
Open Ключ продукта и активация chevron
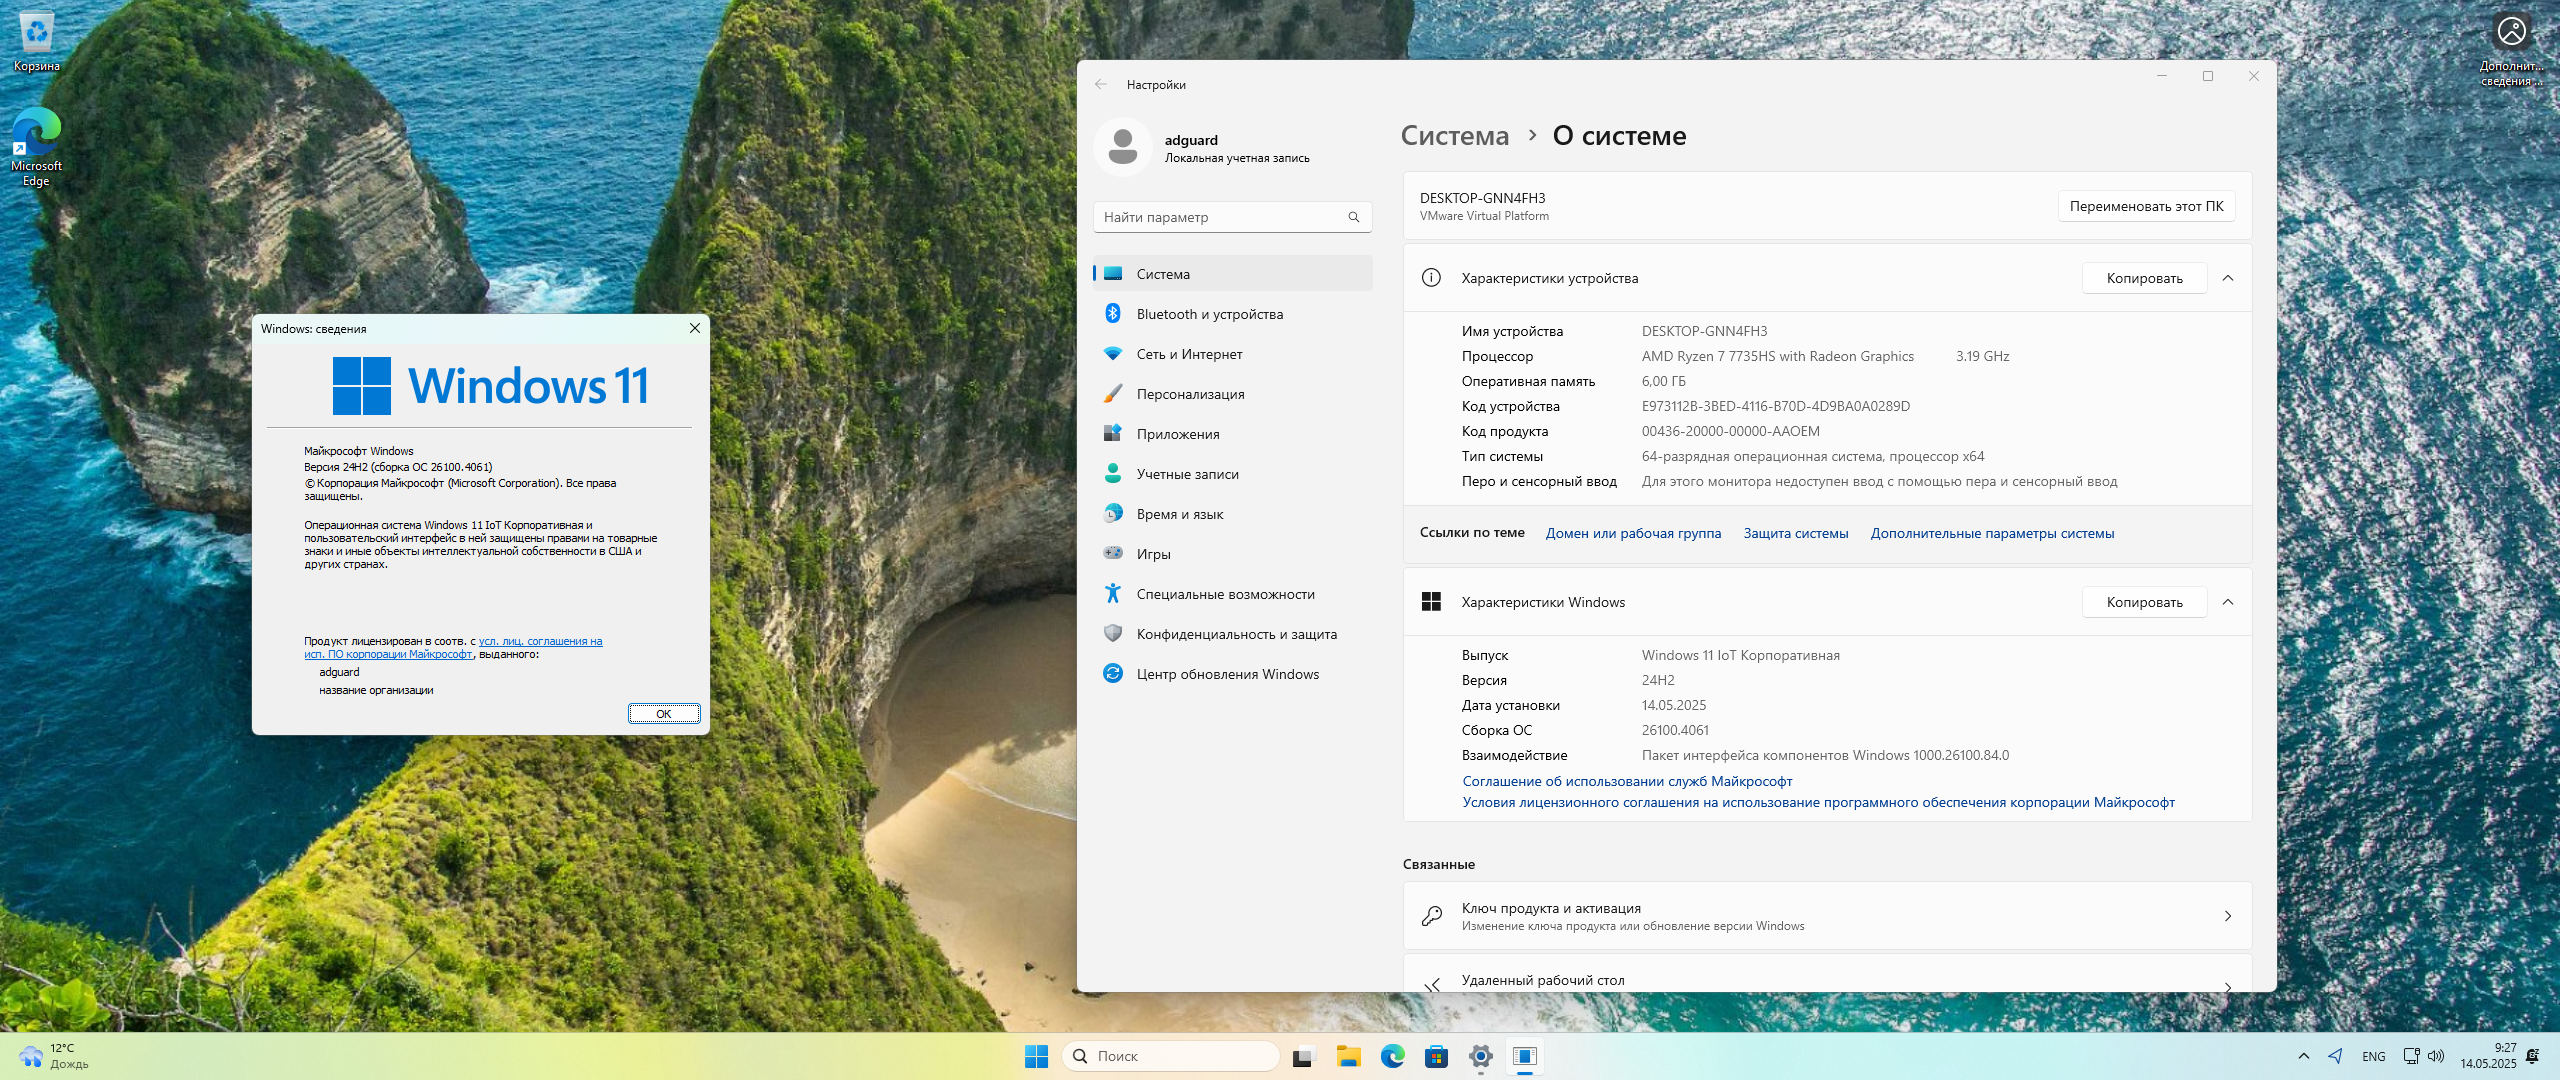2228,916
